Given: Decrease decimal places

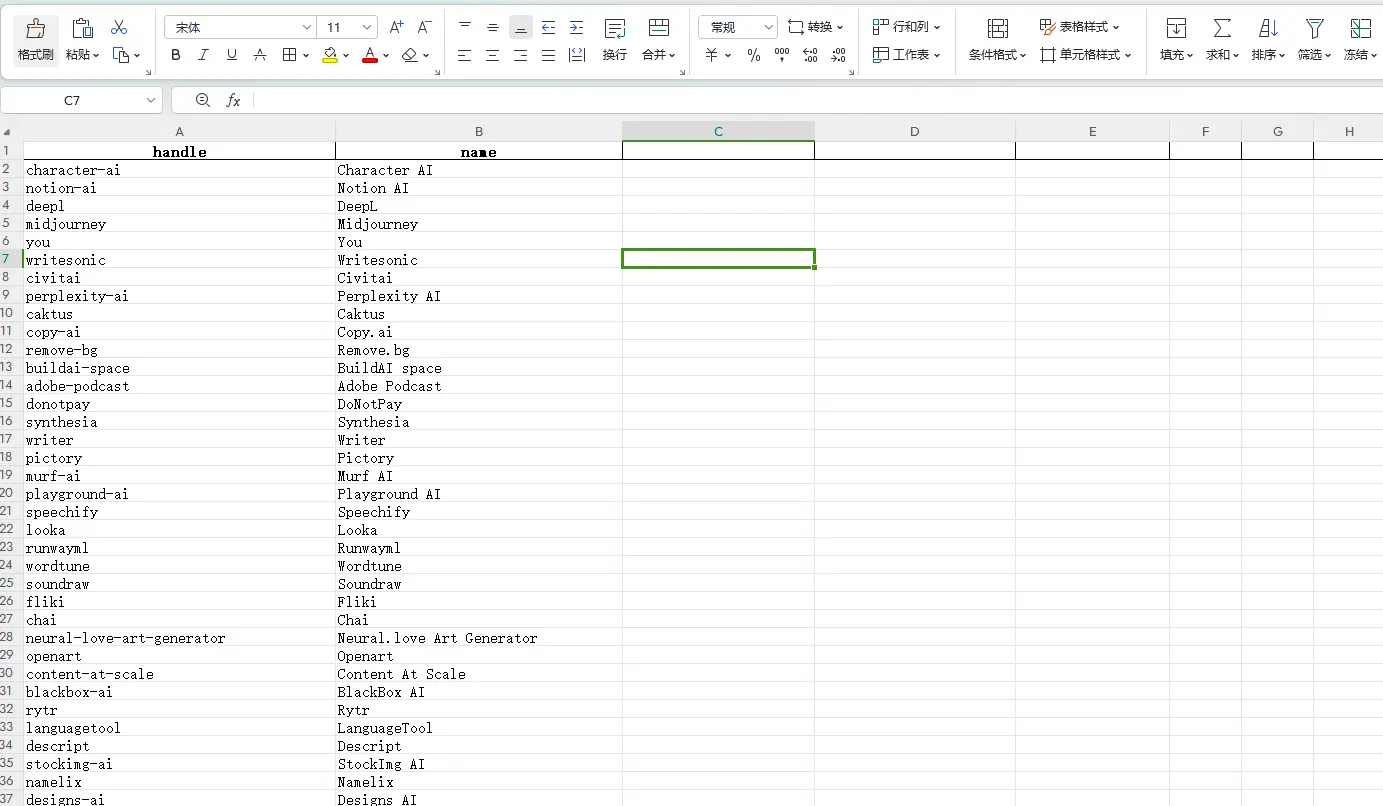Looking at the screenshot, I should coord(838,55).
